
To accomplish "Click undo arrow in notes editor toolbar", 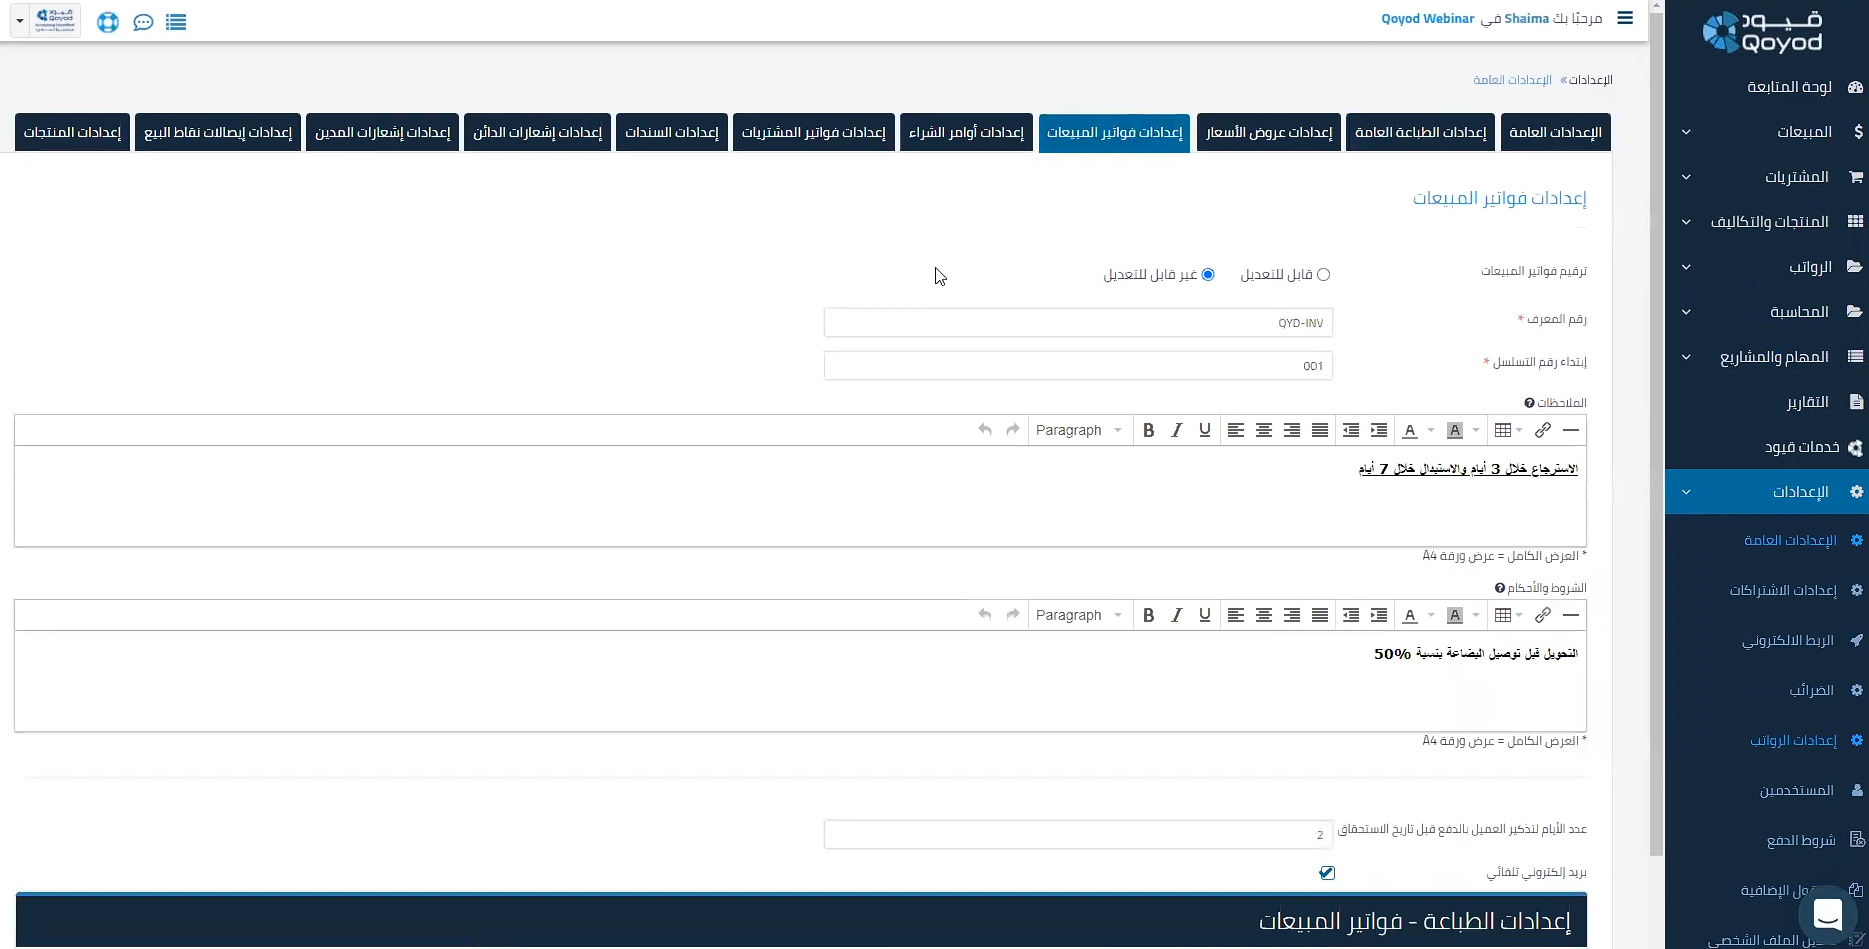I will point(985,430).
